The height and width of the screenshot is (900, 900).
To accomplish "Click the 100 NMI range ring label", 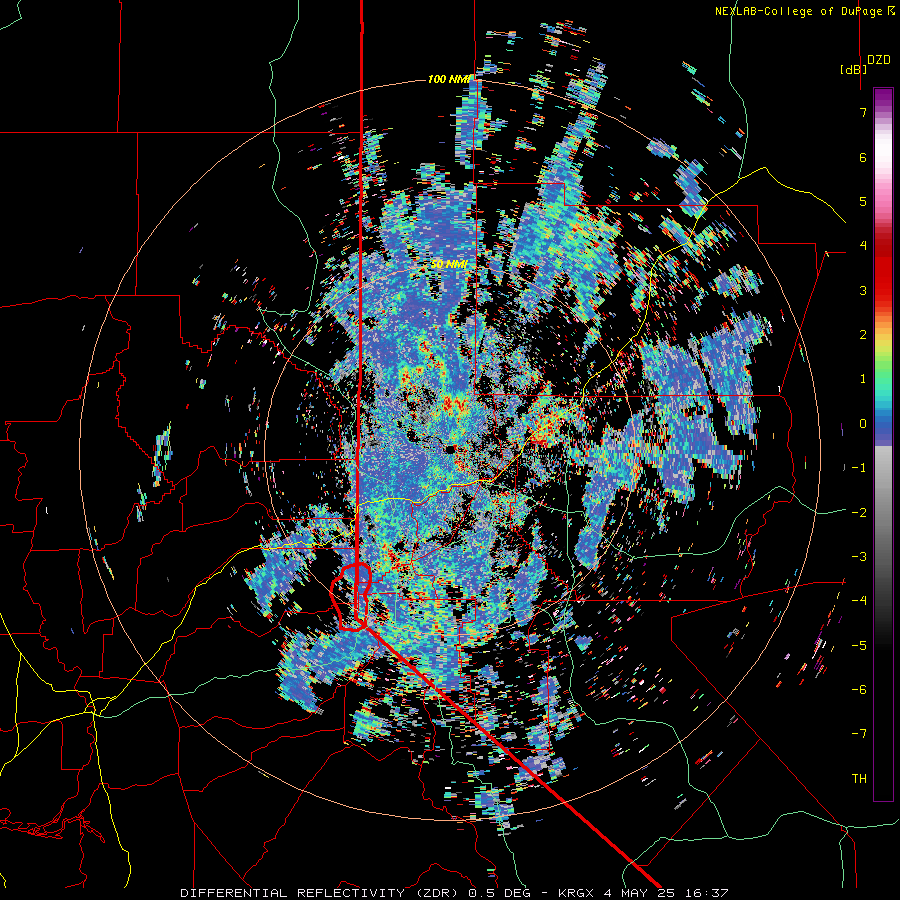I will point(449,79).
